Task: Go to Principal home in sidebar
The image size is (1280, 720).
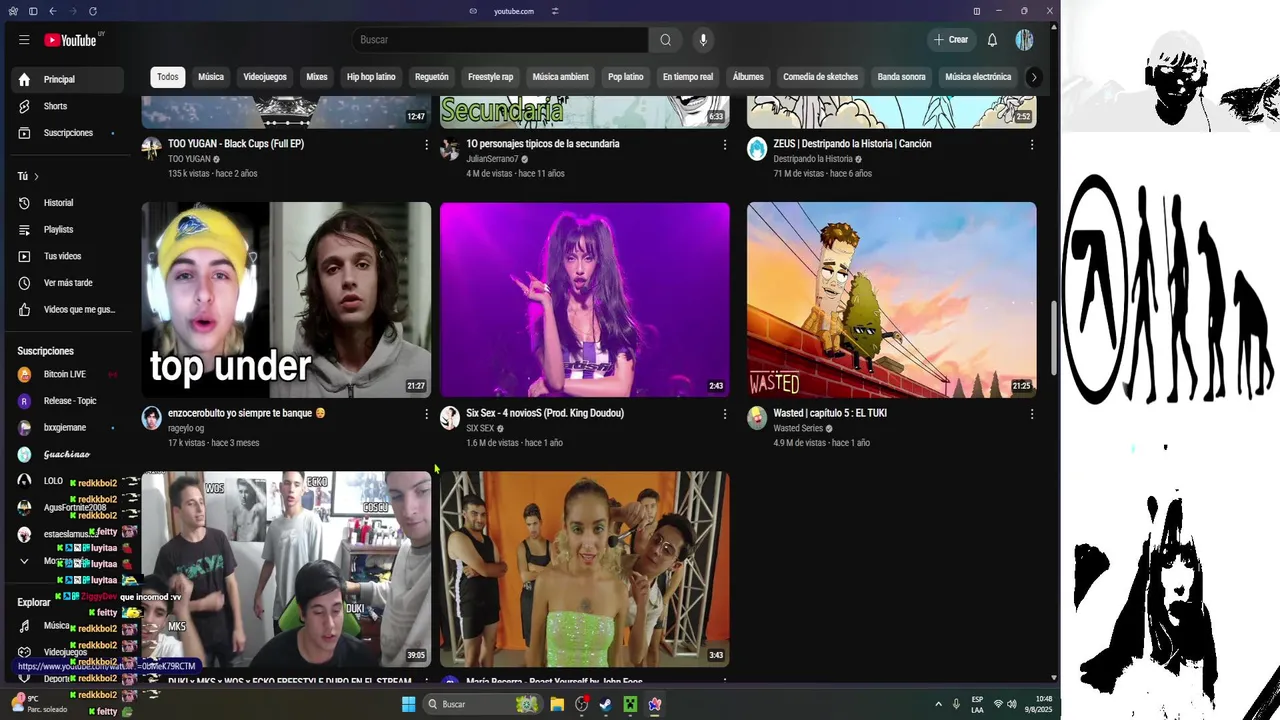Action: coord(68,79)
